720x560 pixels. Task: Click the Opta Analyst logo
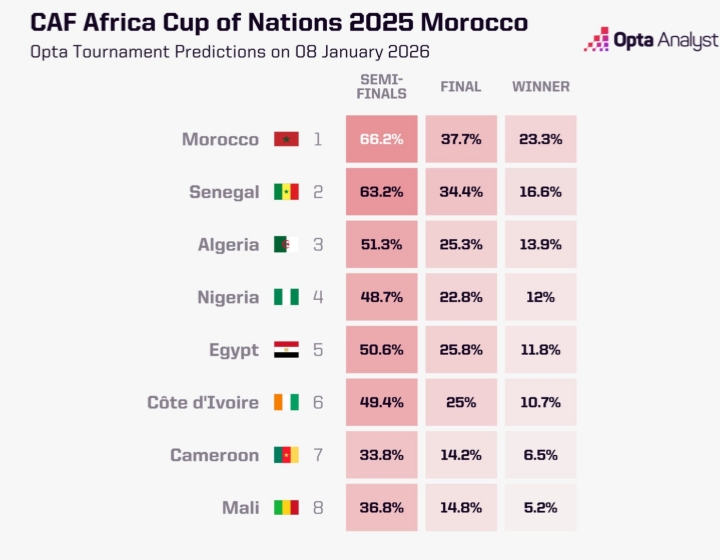(651, 40)
